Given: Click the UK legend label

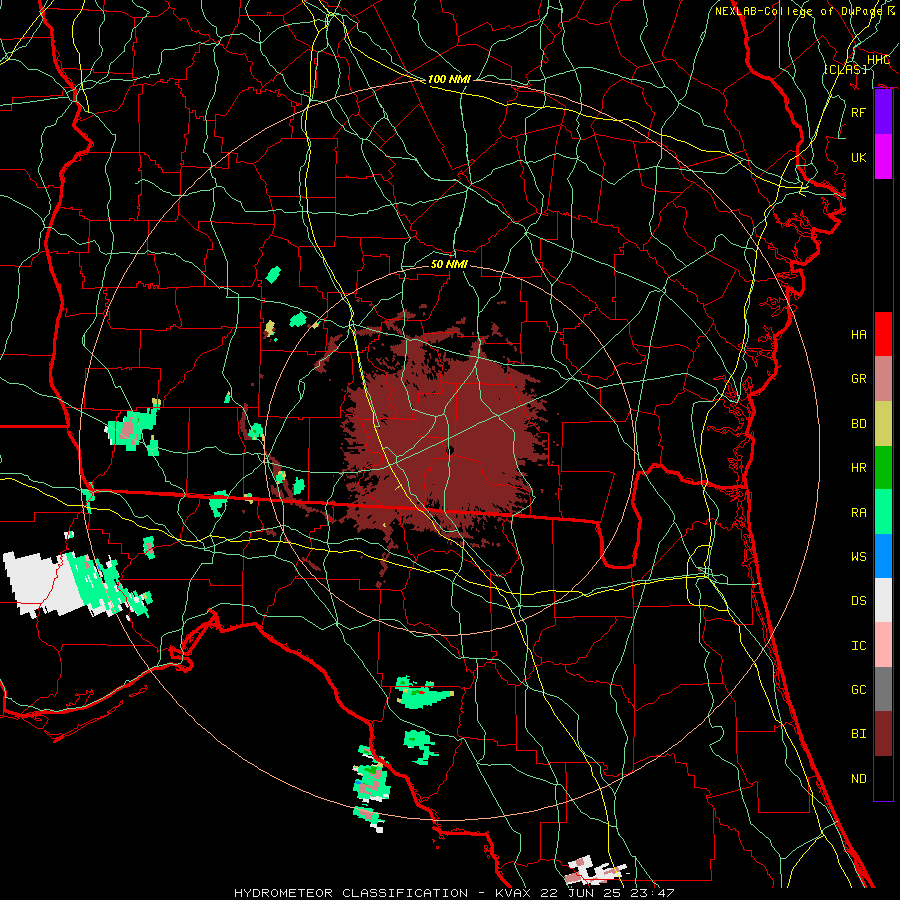Looking at the screenshot, I should 858,157.
